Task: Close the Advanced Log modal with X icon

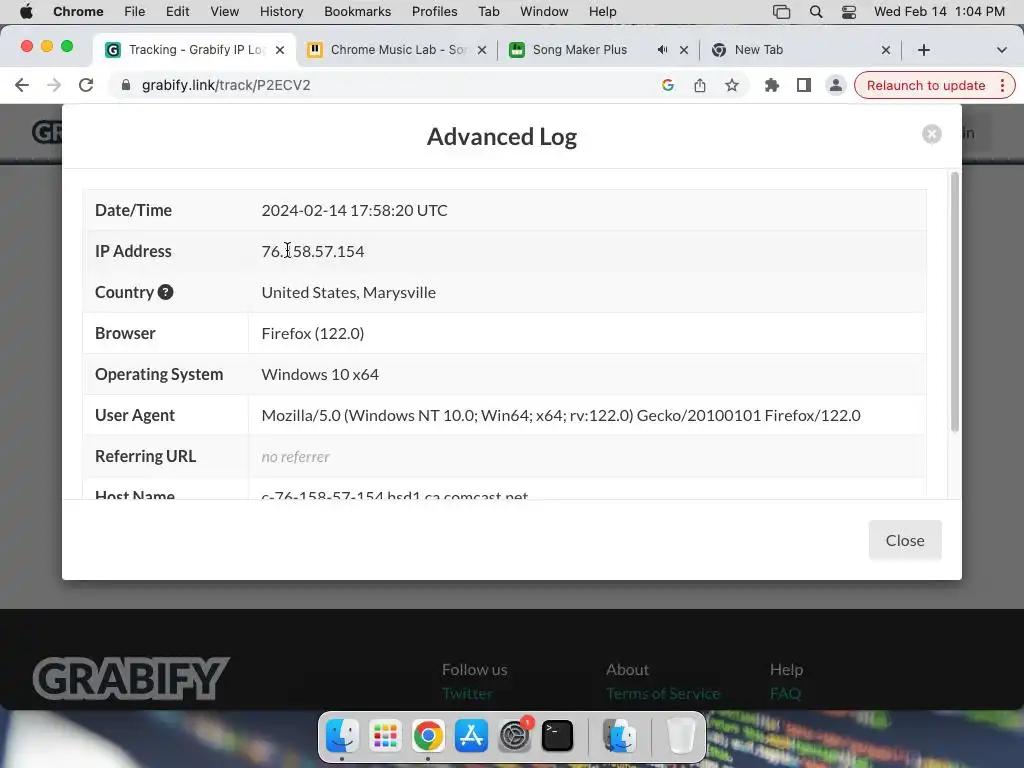Action: (931, 134)
